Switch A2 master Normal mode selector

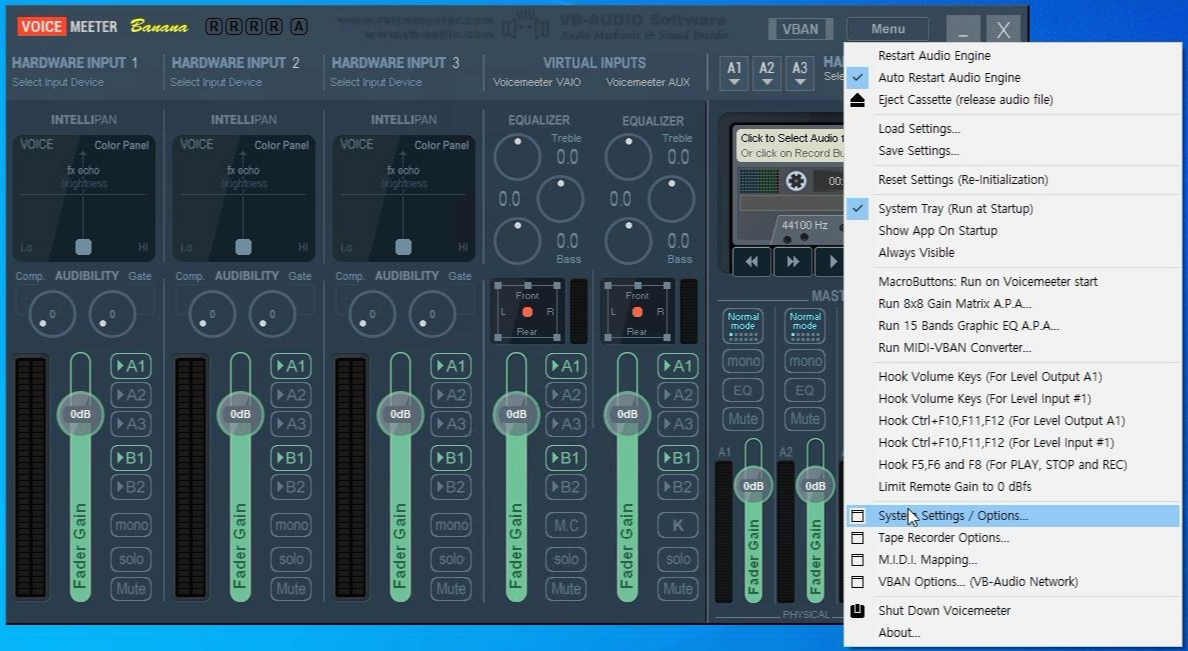pos(805,326)
